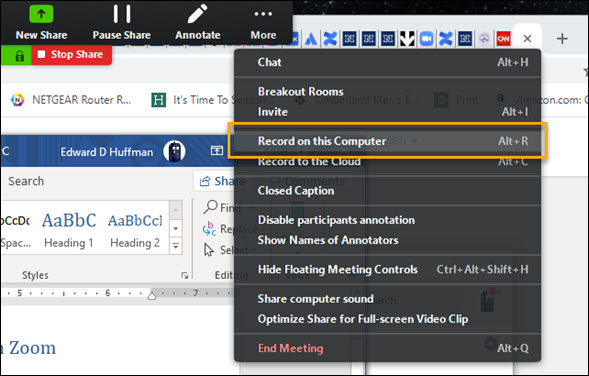This screenshot has height=376, width=589.
Task: Click the NETGEAR bookmark favicon
Action: point(17,100)
